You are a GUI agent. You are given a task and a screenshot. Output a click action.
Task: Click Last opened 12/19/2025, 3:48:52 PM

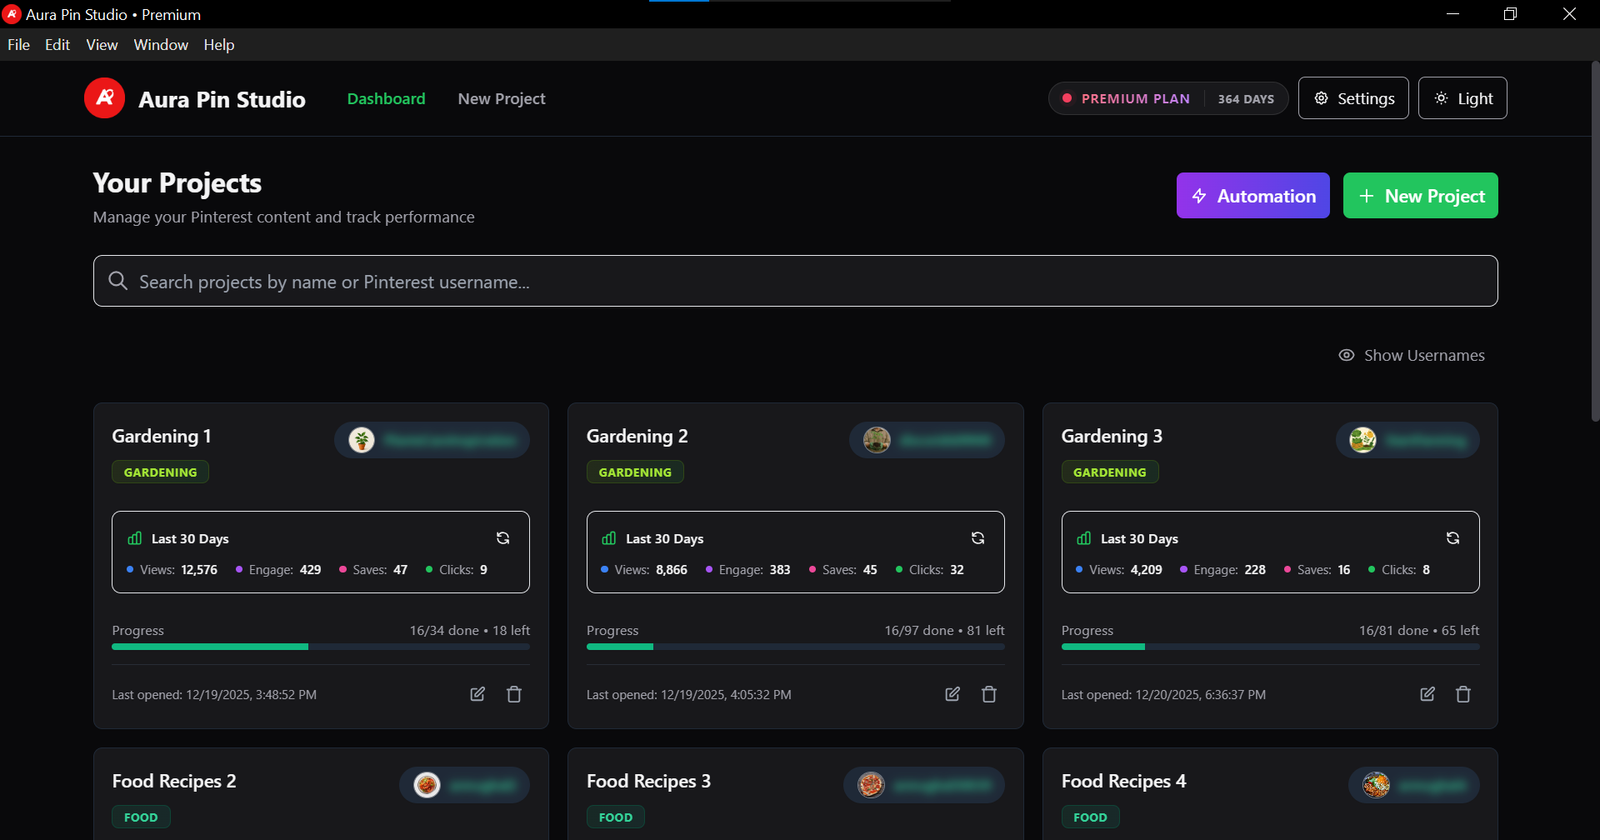click(x=214, y=694)
